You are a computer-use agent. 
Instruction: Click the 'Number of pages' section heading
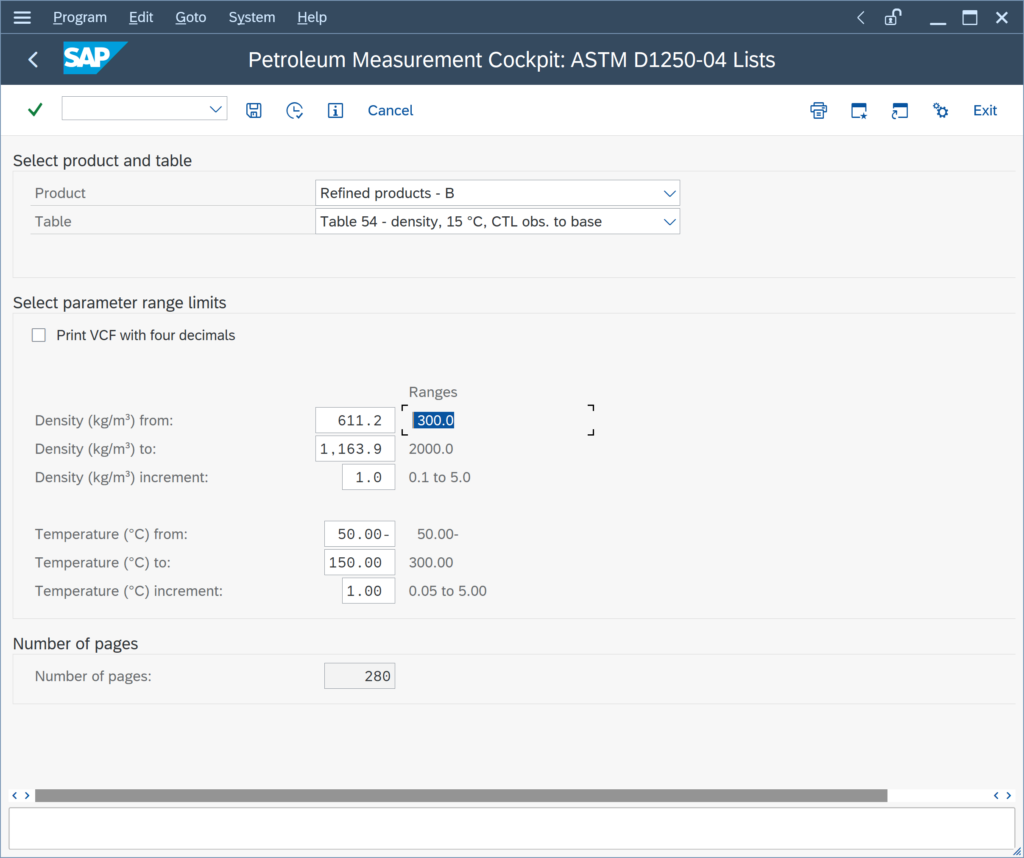point(76,644)
